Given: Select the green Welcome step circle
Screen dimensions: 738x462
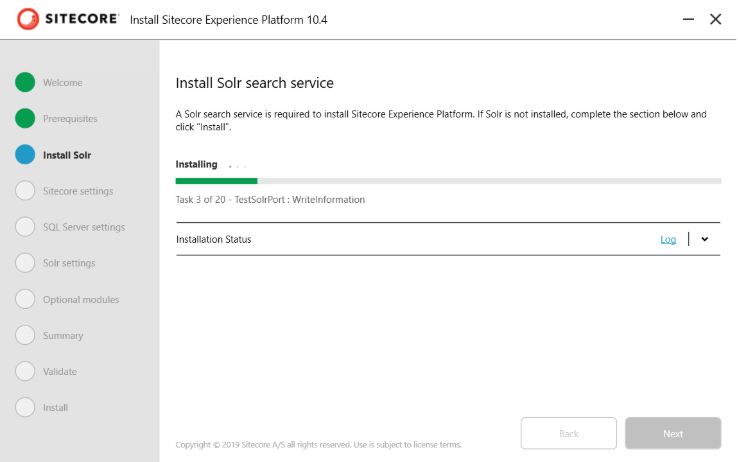Looking at the screenshot, I should pos(25,82).
